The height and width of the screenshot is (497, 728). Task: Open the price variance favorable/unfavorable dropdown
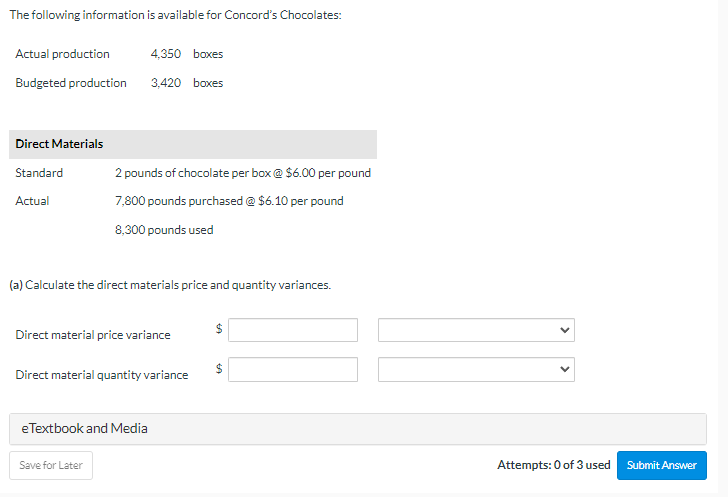[476, 330]
